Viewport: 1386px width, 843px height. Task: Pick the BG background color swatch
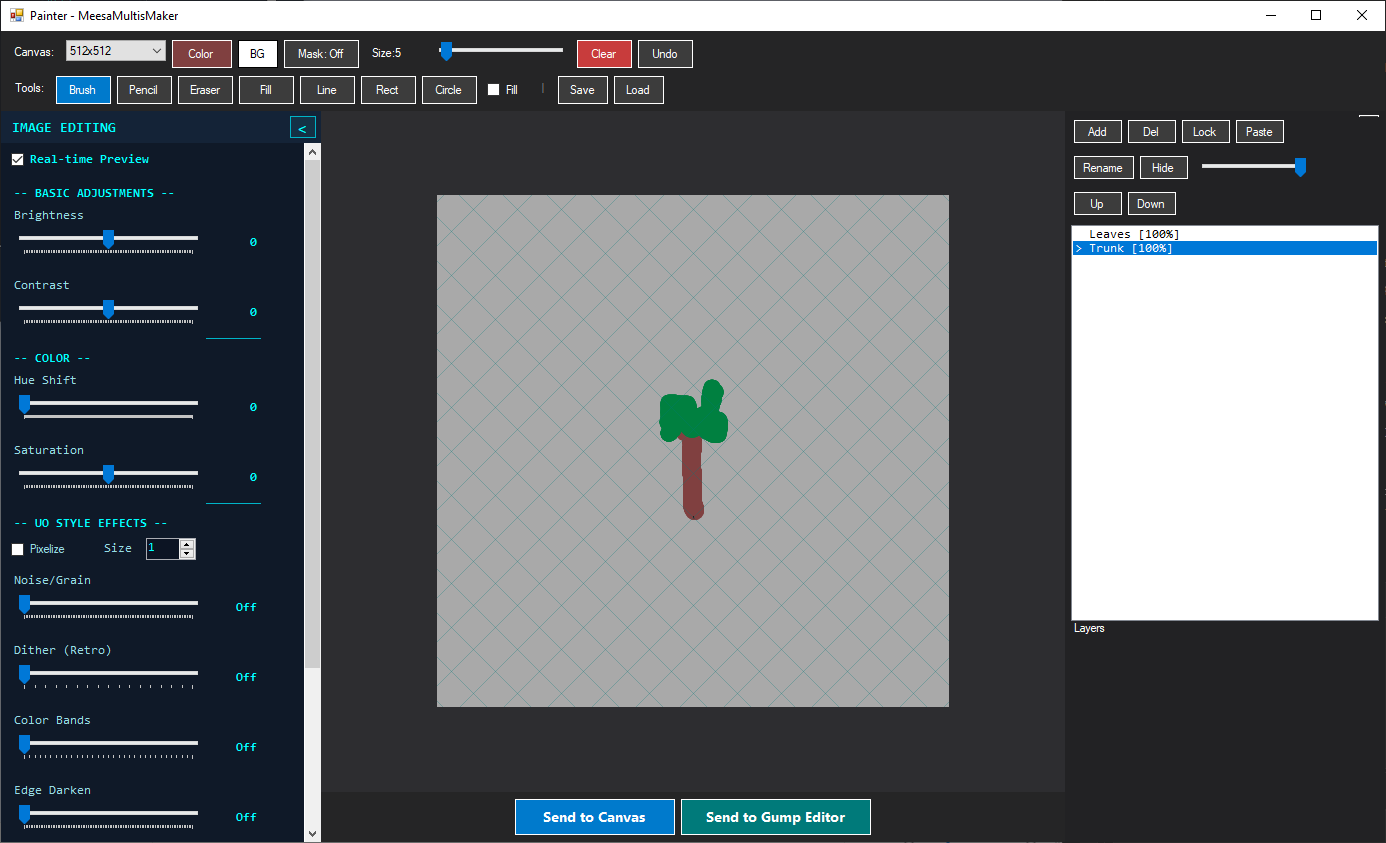(258, 54)
